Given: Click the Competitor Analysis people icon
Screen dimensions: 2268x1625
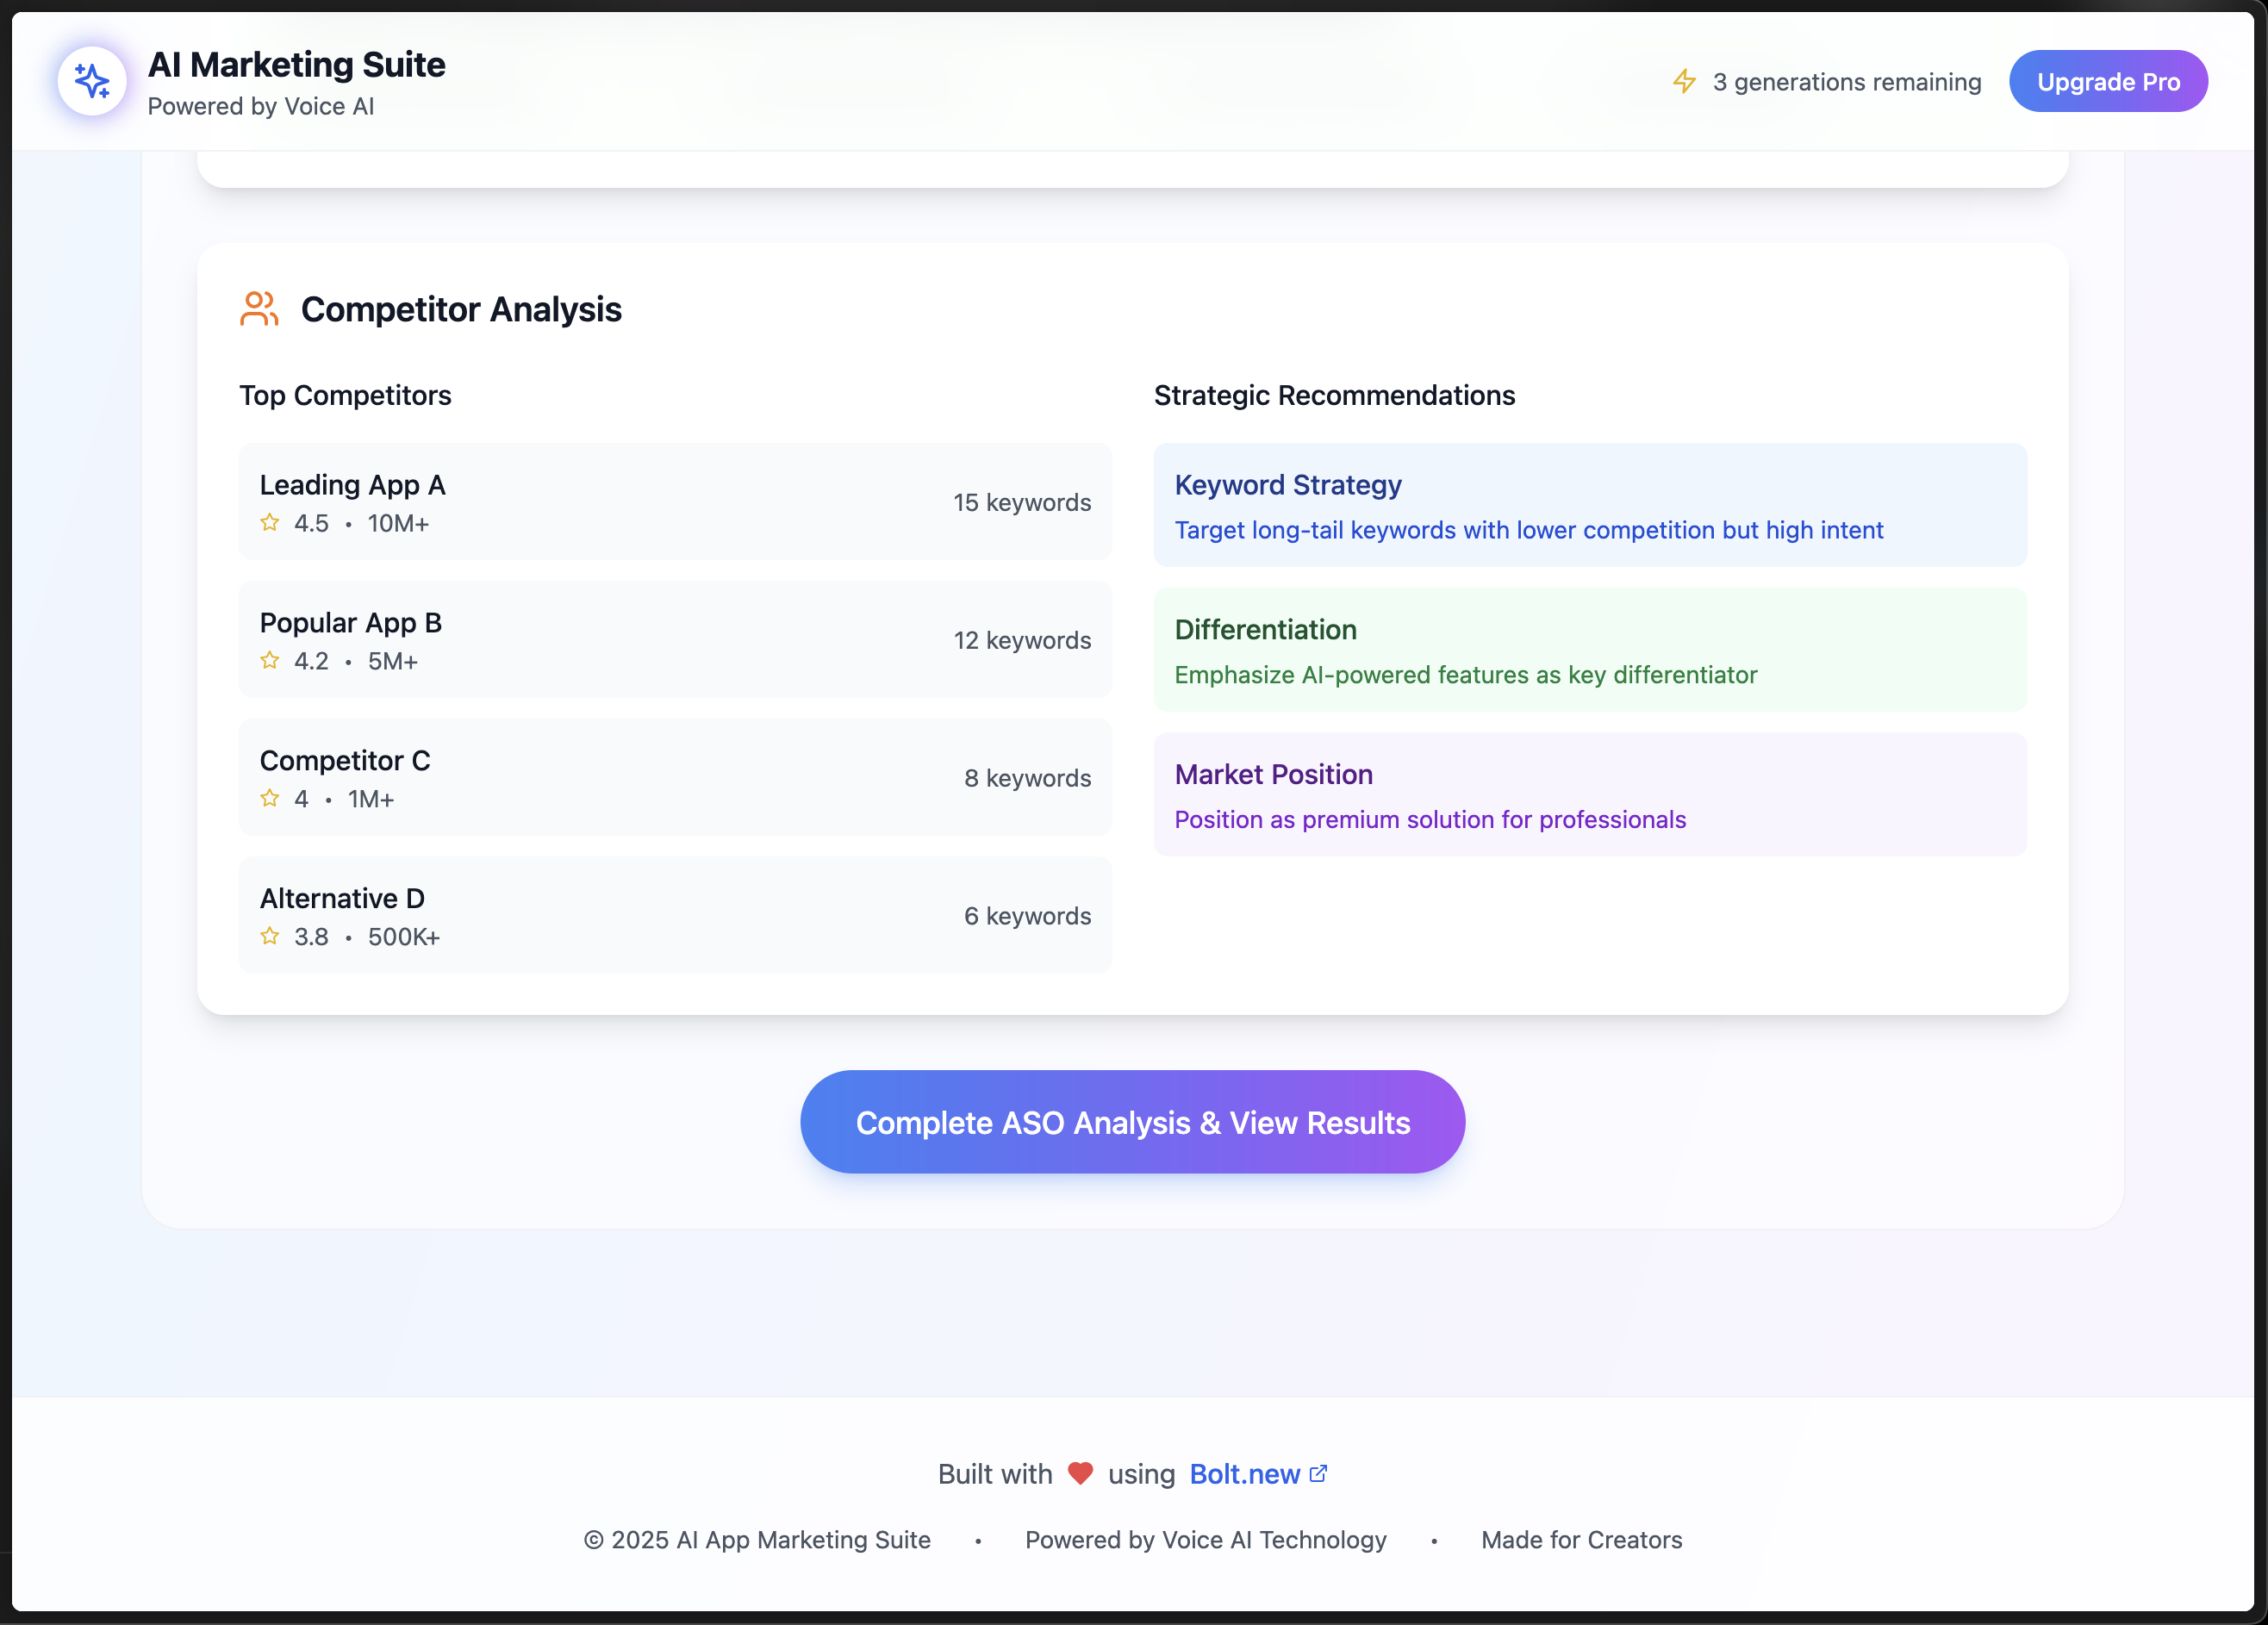Looking at the screenshot, I should [259, 309].
